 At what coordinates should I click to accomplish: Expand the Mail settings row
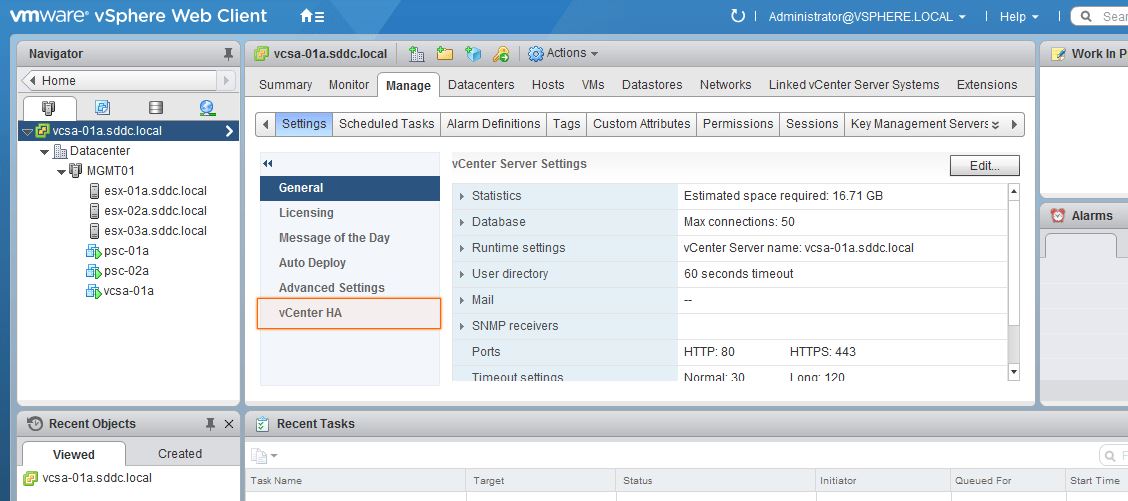(x=462, y=299)
